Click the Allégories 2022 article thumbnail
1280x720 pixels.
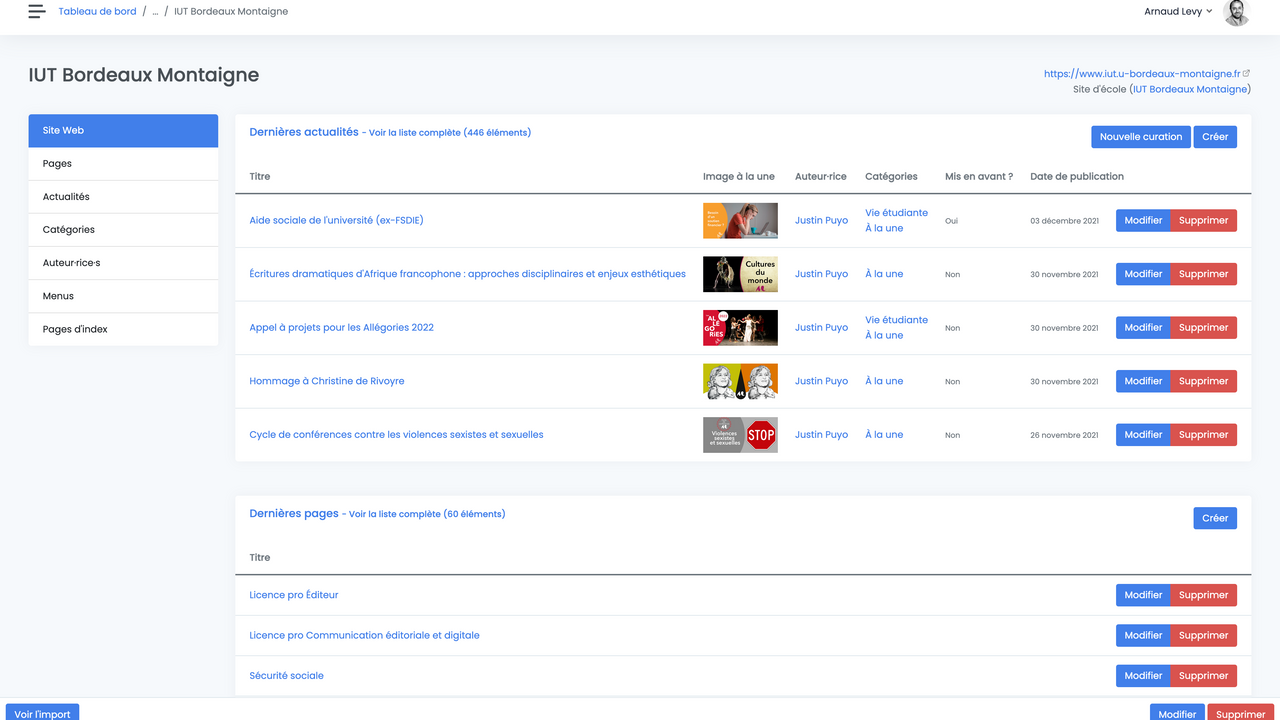point(740,327)
